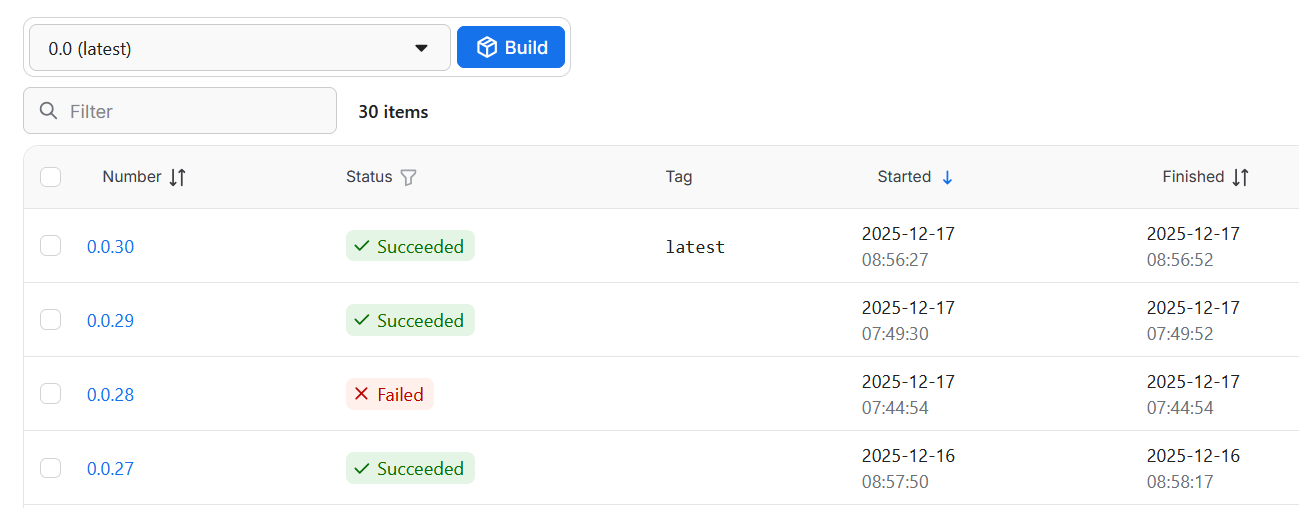Image resolution: width=1299 pixels, height=508 pixels.
Task: Click the Finished column sort arrows icon
Action: (x=1240, y=177)
